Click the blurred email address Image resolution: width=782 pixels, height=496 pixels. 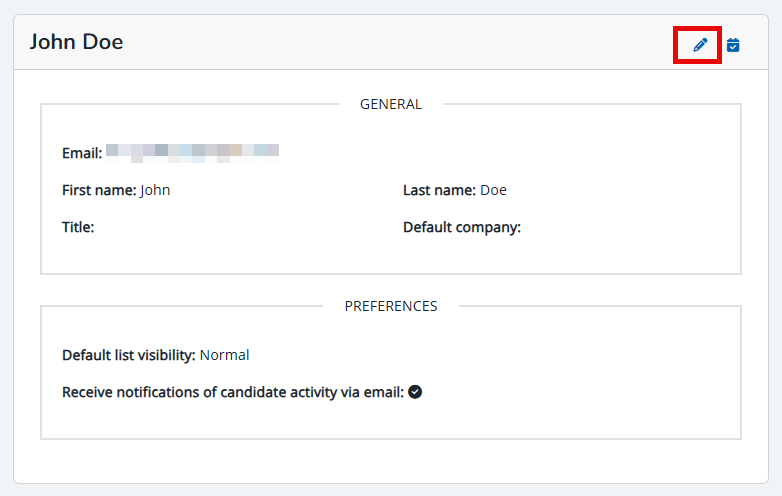[x=193, y=153]
